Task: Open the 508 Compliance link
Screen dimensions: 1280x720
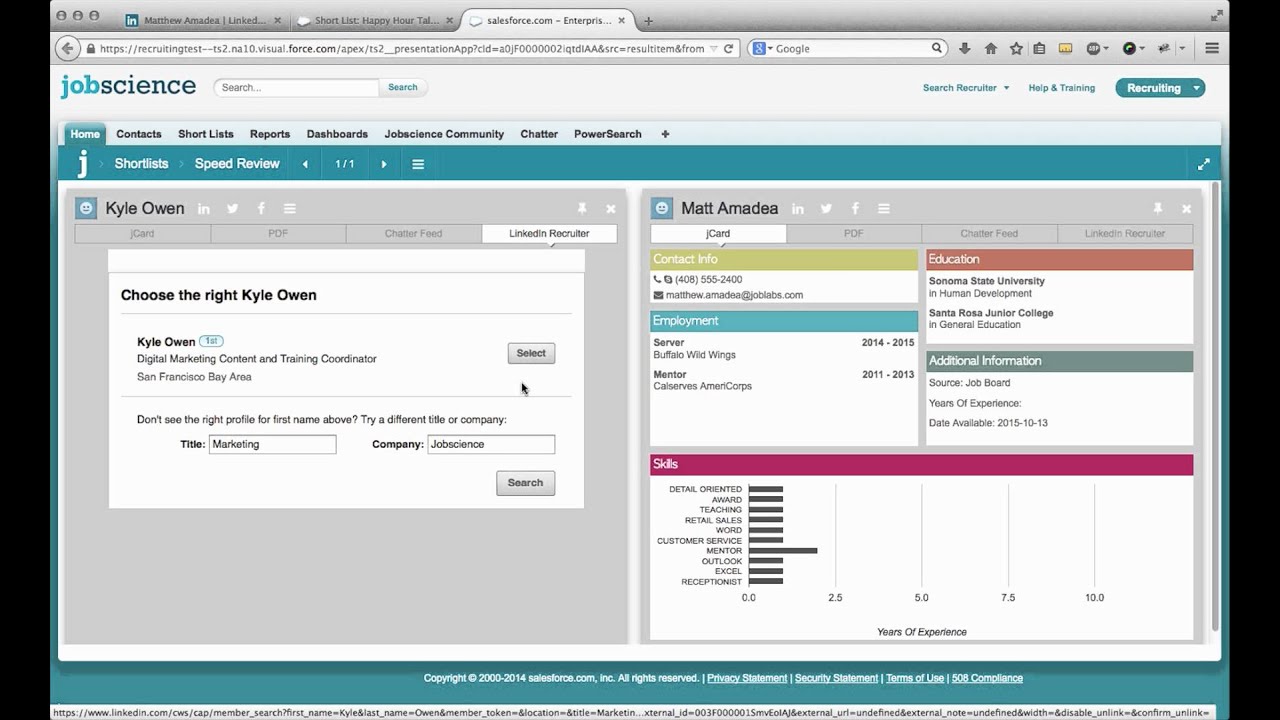Action: 987,678
